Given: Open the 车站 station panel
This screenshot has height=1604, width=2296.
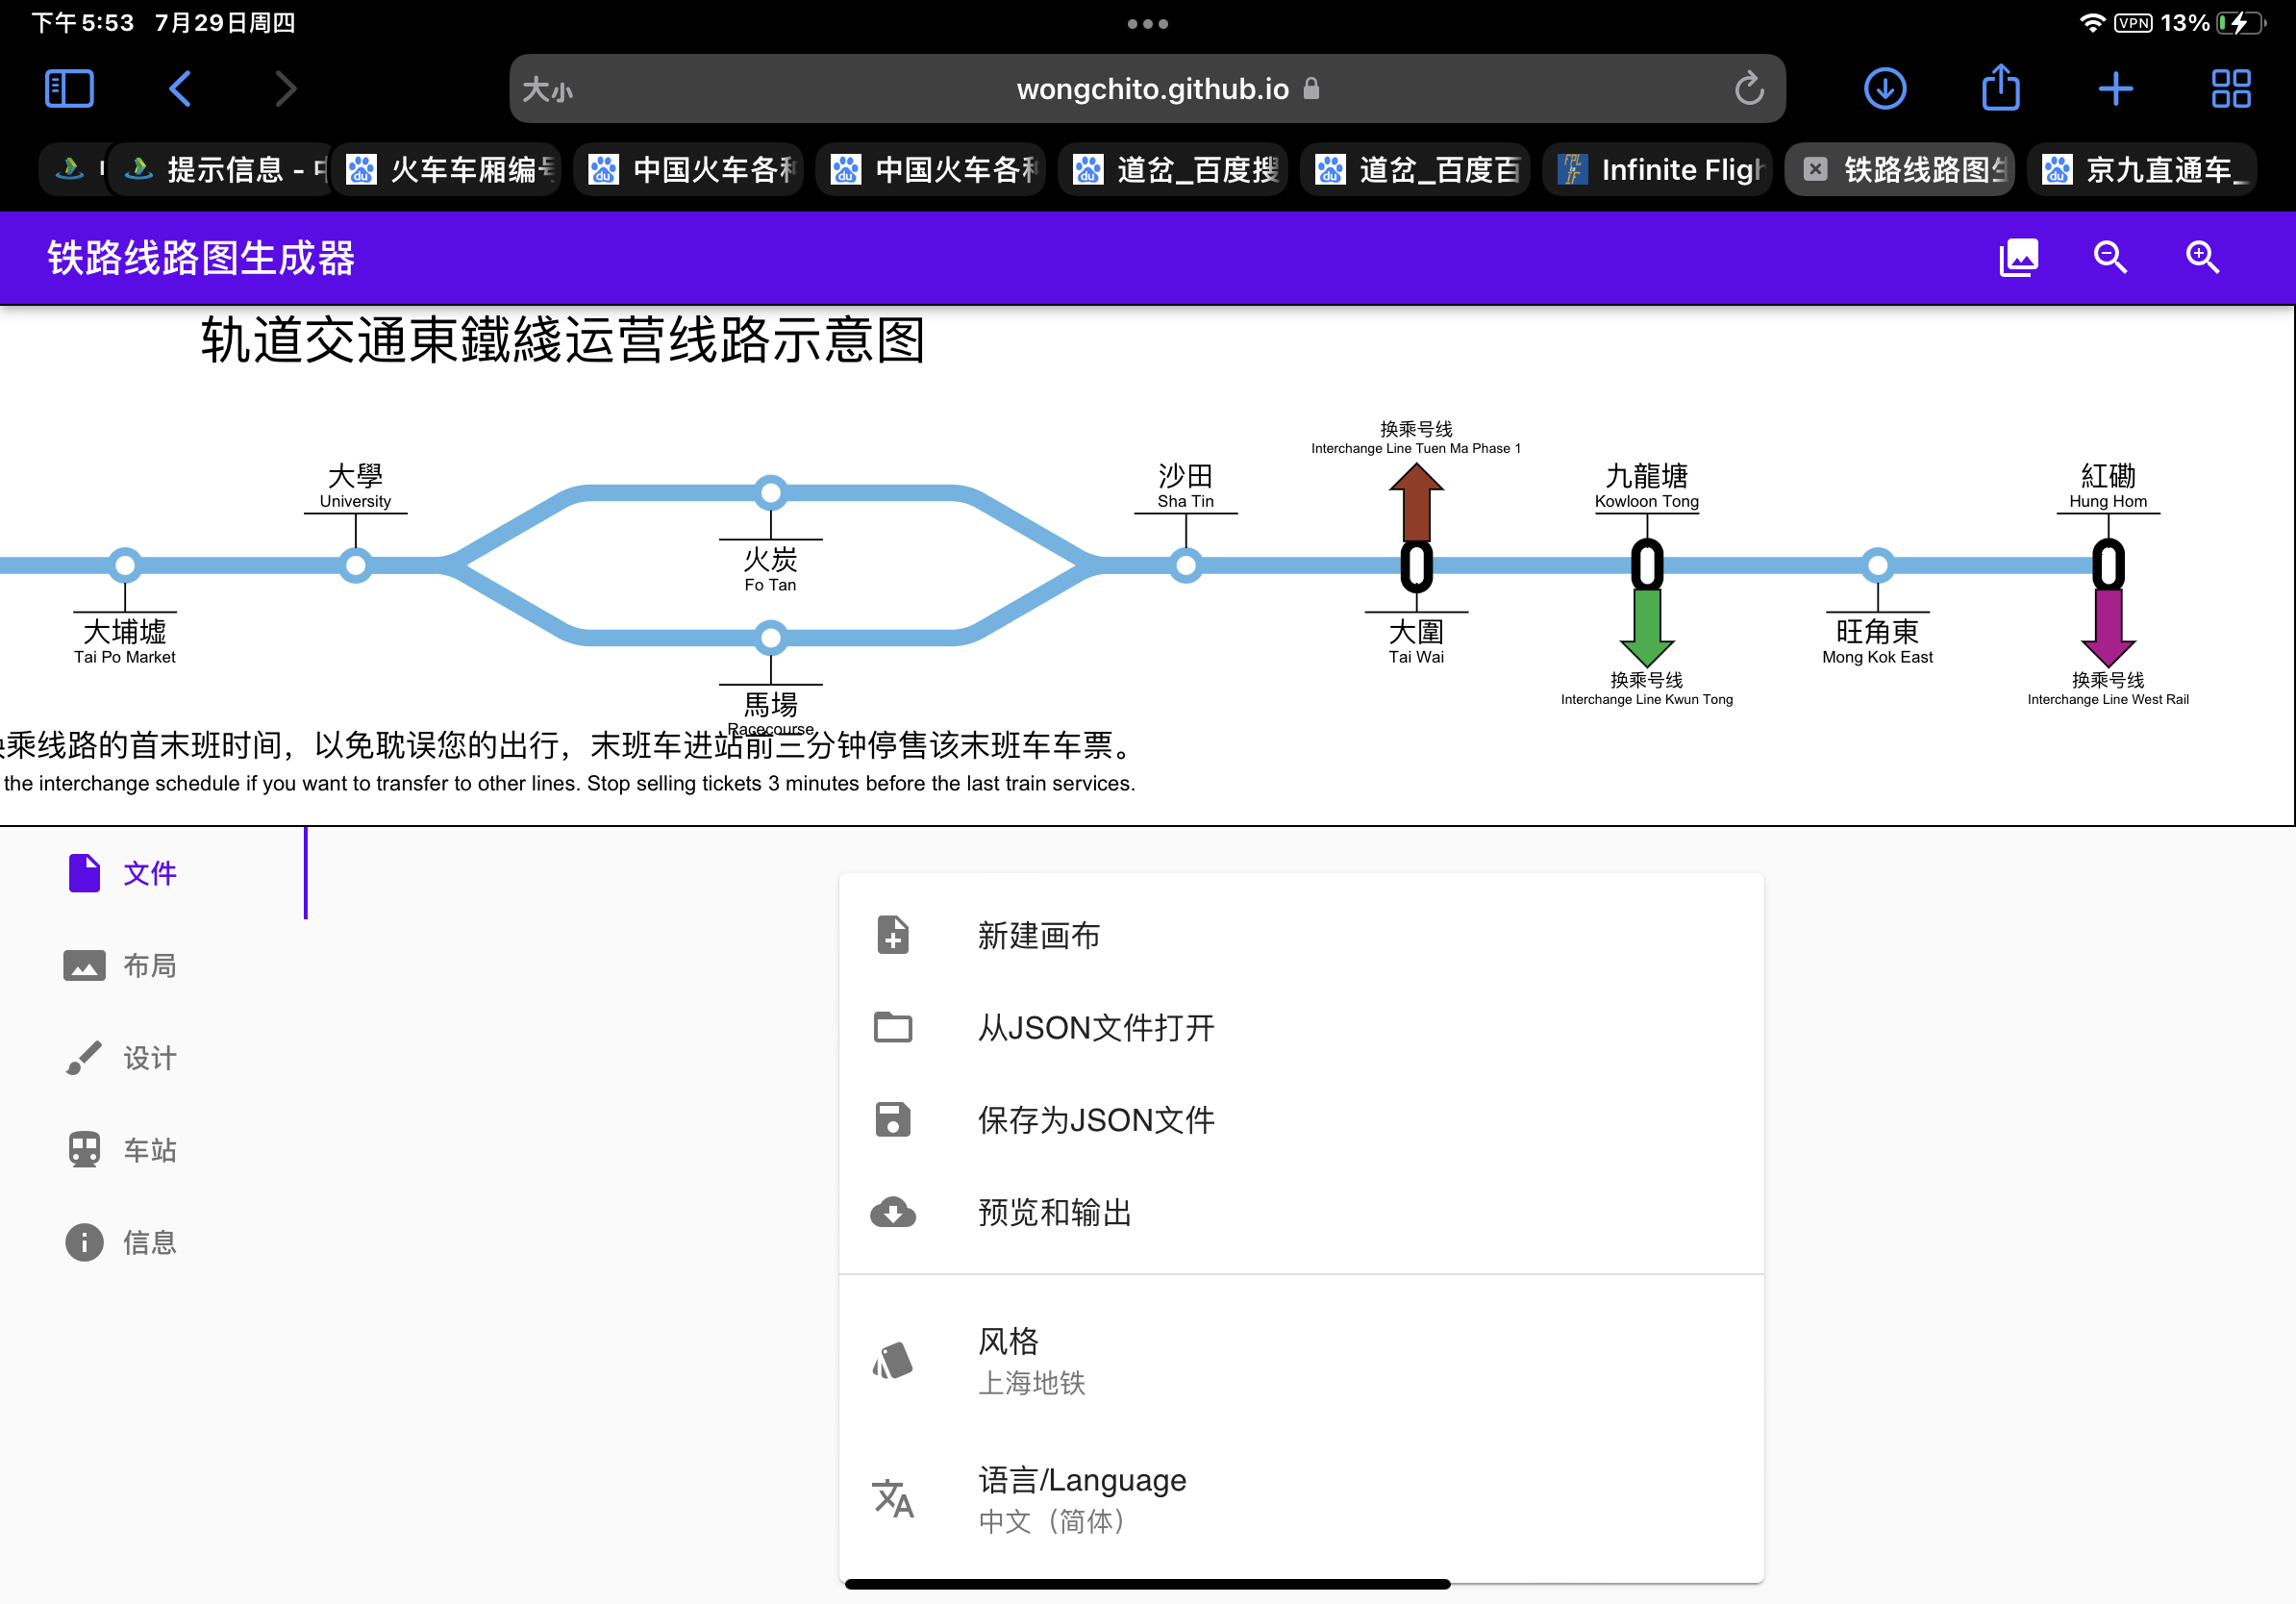Looking at the screenshot, I should (x=147, y=1149).
